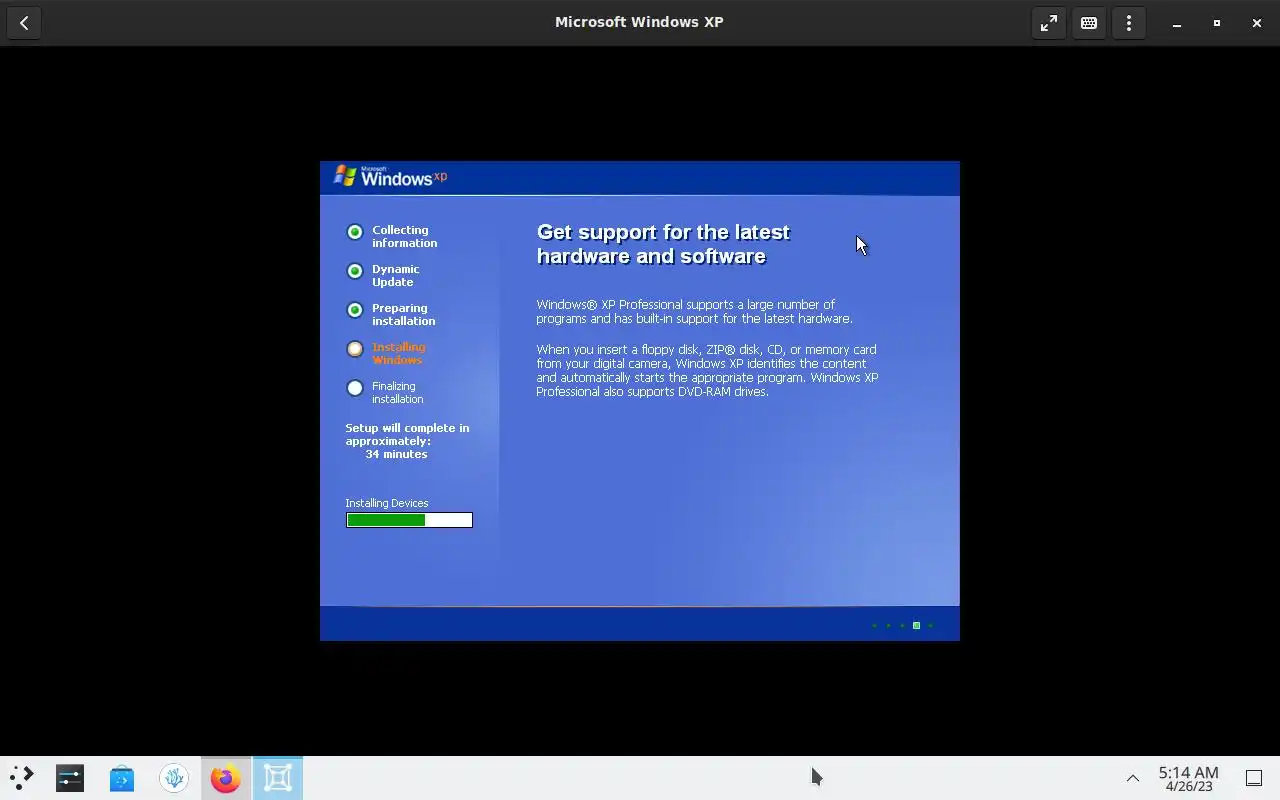The height and width of the screenshot is (800, 1280).
Task: Click the Installing Windows step indicator
Action: (x=355, y=349)
